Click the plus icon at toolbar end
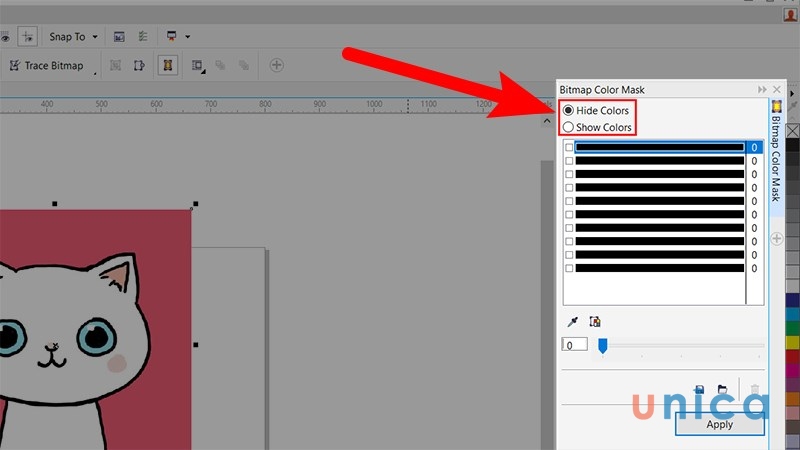 [x=277, y=65]
